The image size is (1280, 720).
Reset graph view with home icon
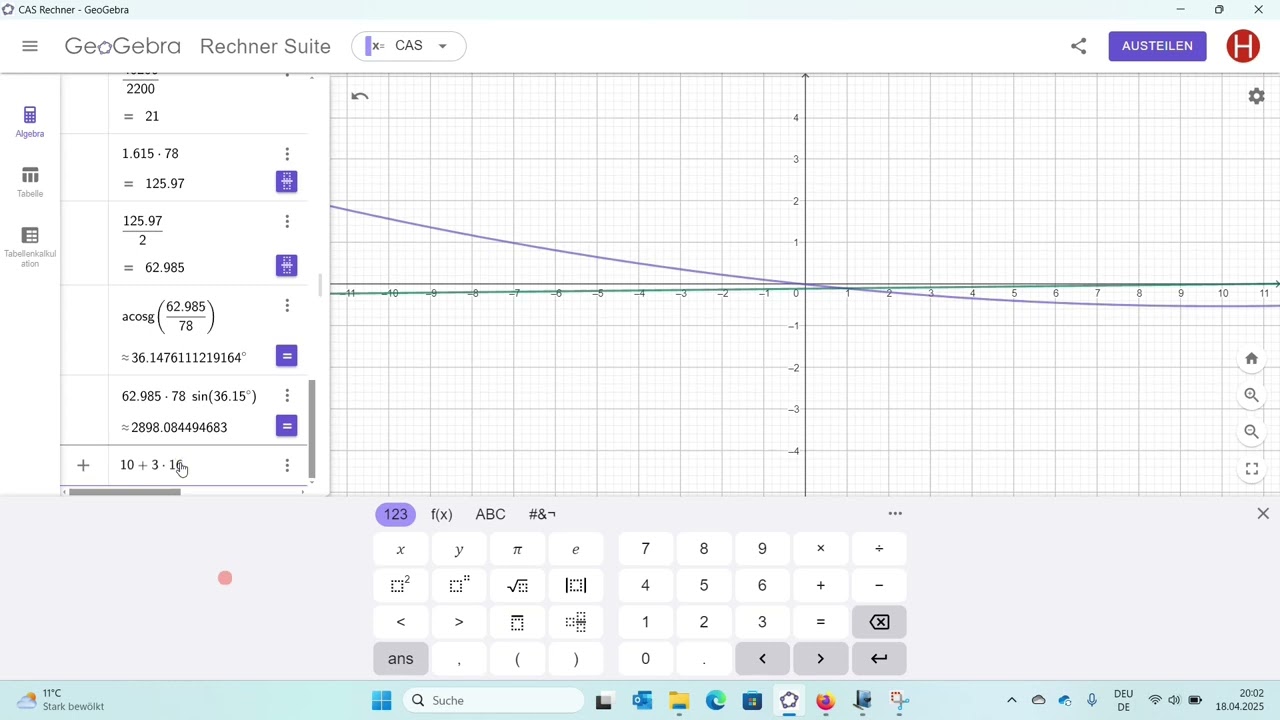1251,359
